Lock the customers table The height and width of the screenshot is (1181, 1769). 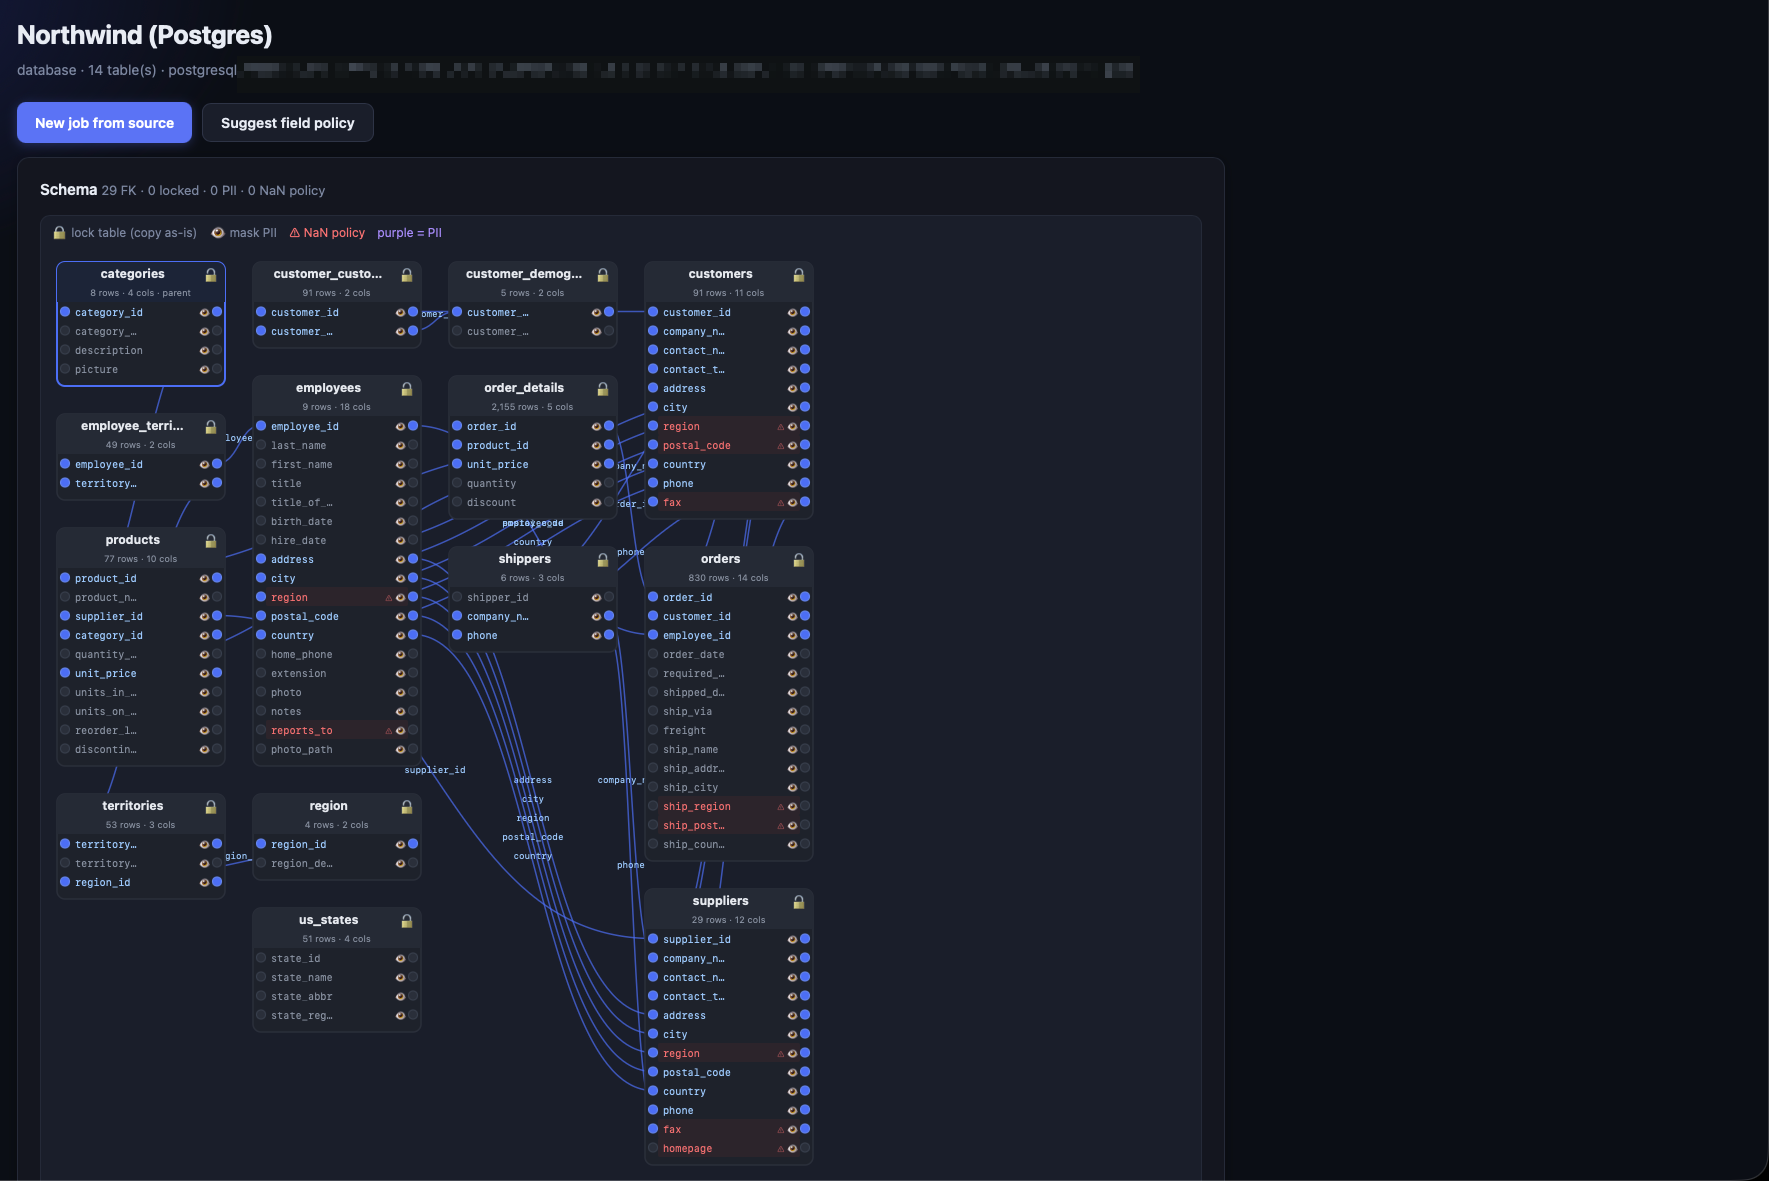point(799,275)
